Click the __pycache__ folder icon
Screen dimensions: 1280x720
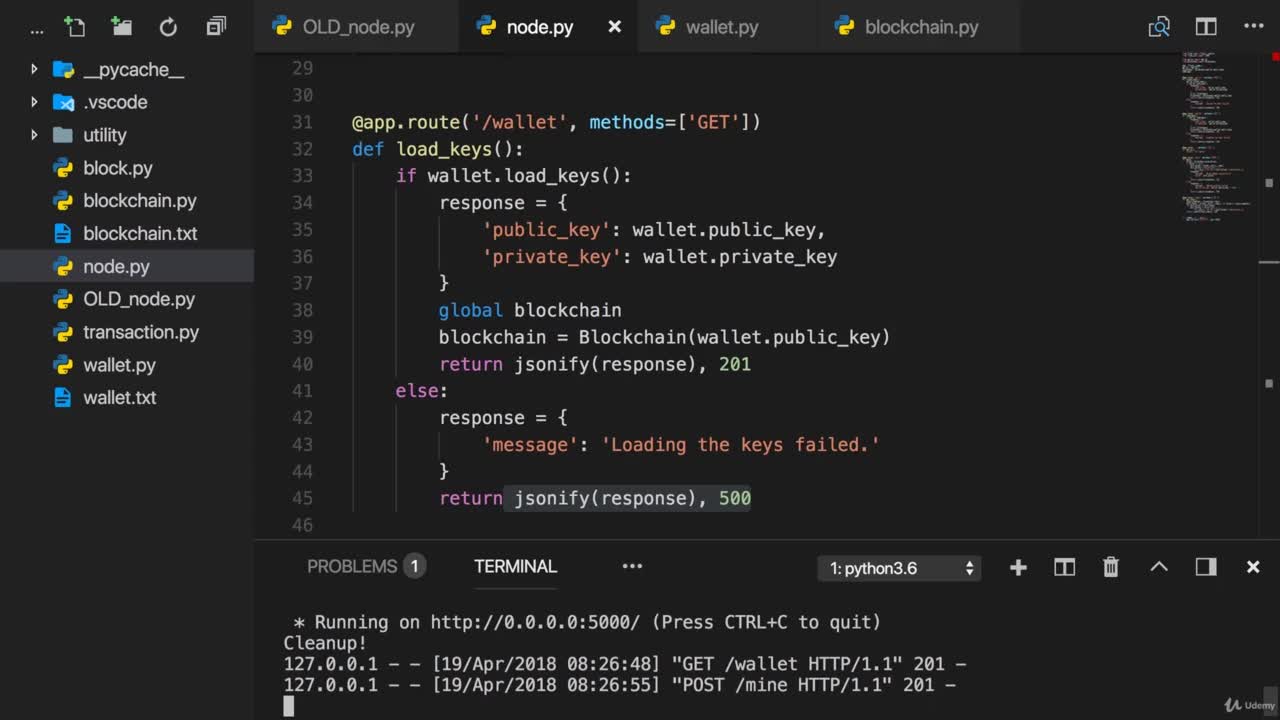(x=63, y=69)
